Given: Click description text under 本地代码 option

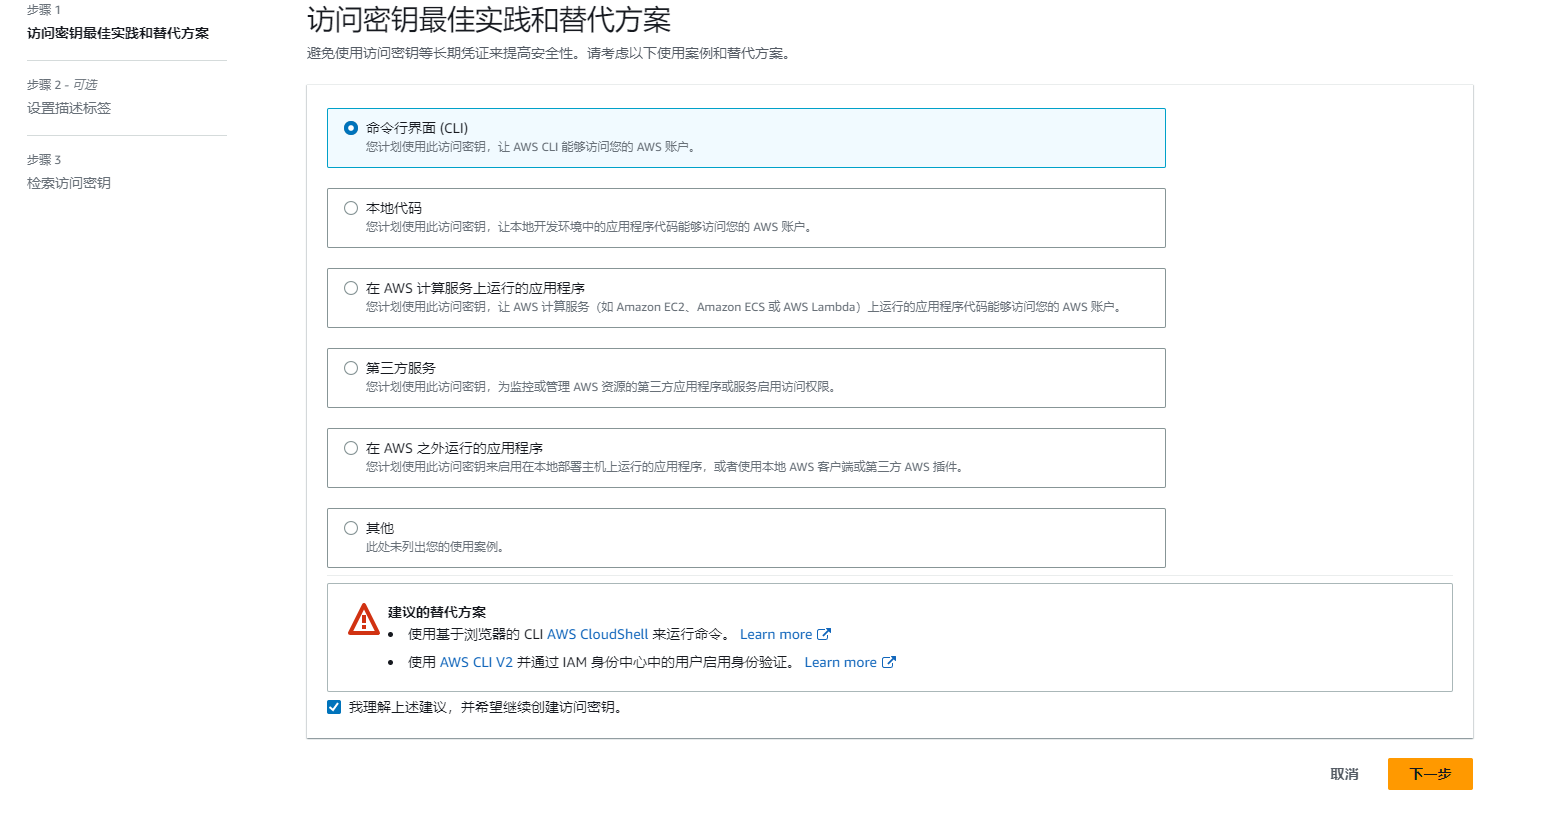Looking at the screenshot, I should (591, 227).
